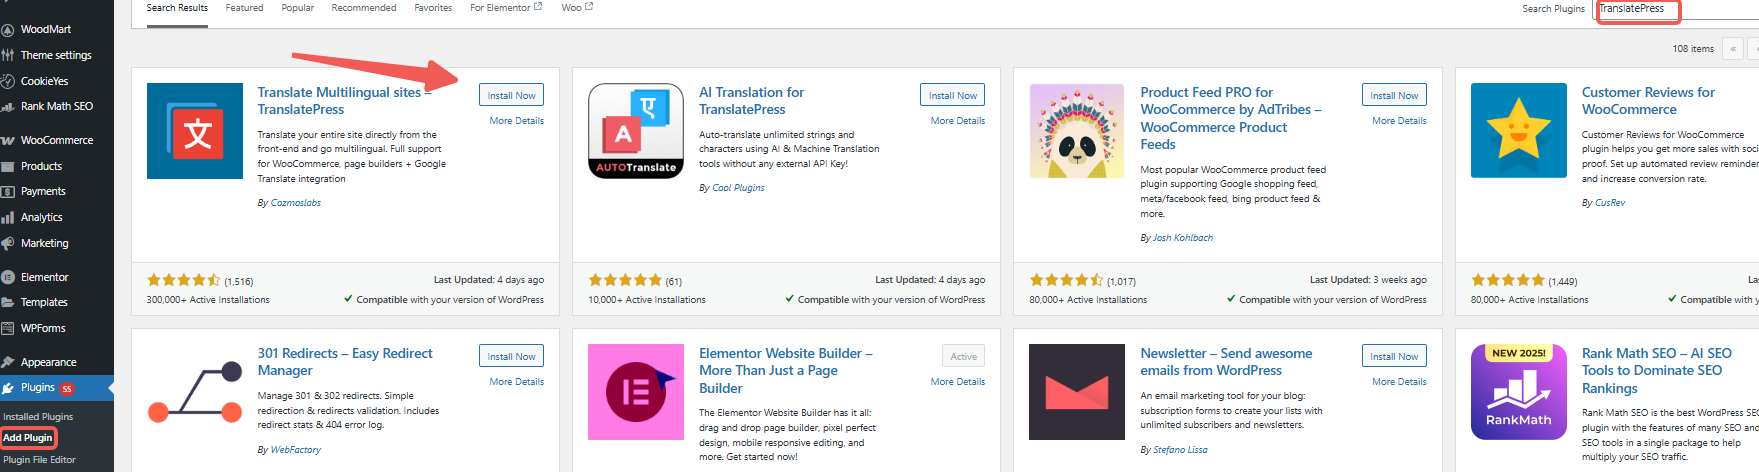
Task: Click the Rank Math plugin logo thumbnail
Action: 1518,392
